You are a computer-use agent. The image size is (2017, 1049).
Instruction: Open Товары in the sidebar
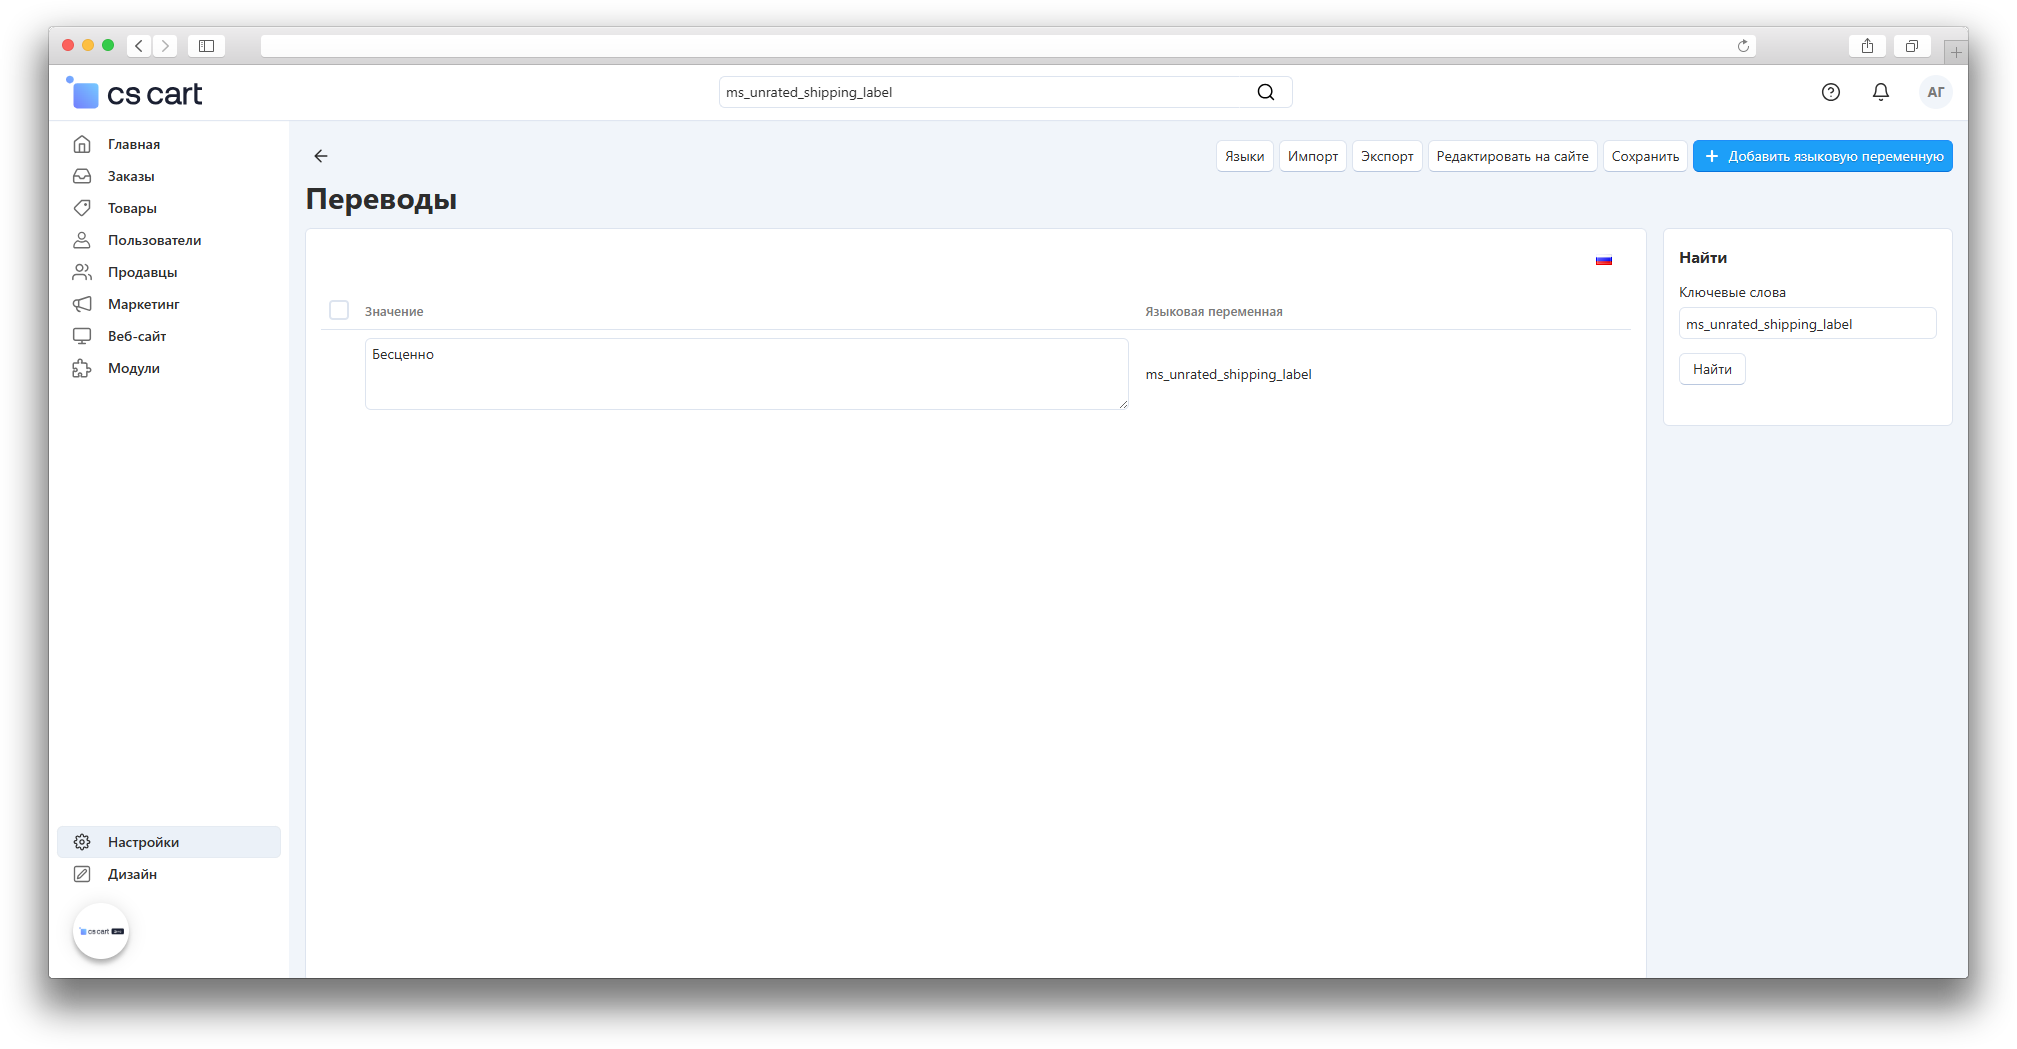point(132,208)
